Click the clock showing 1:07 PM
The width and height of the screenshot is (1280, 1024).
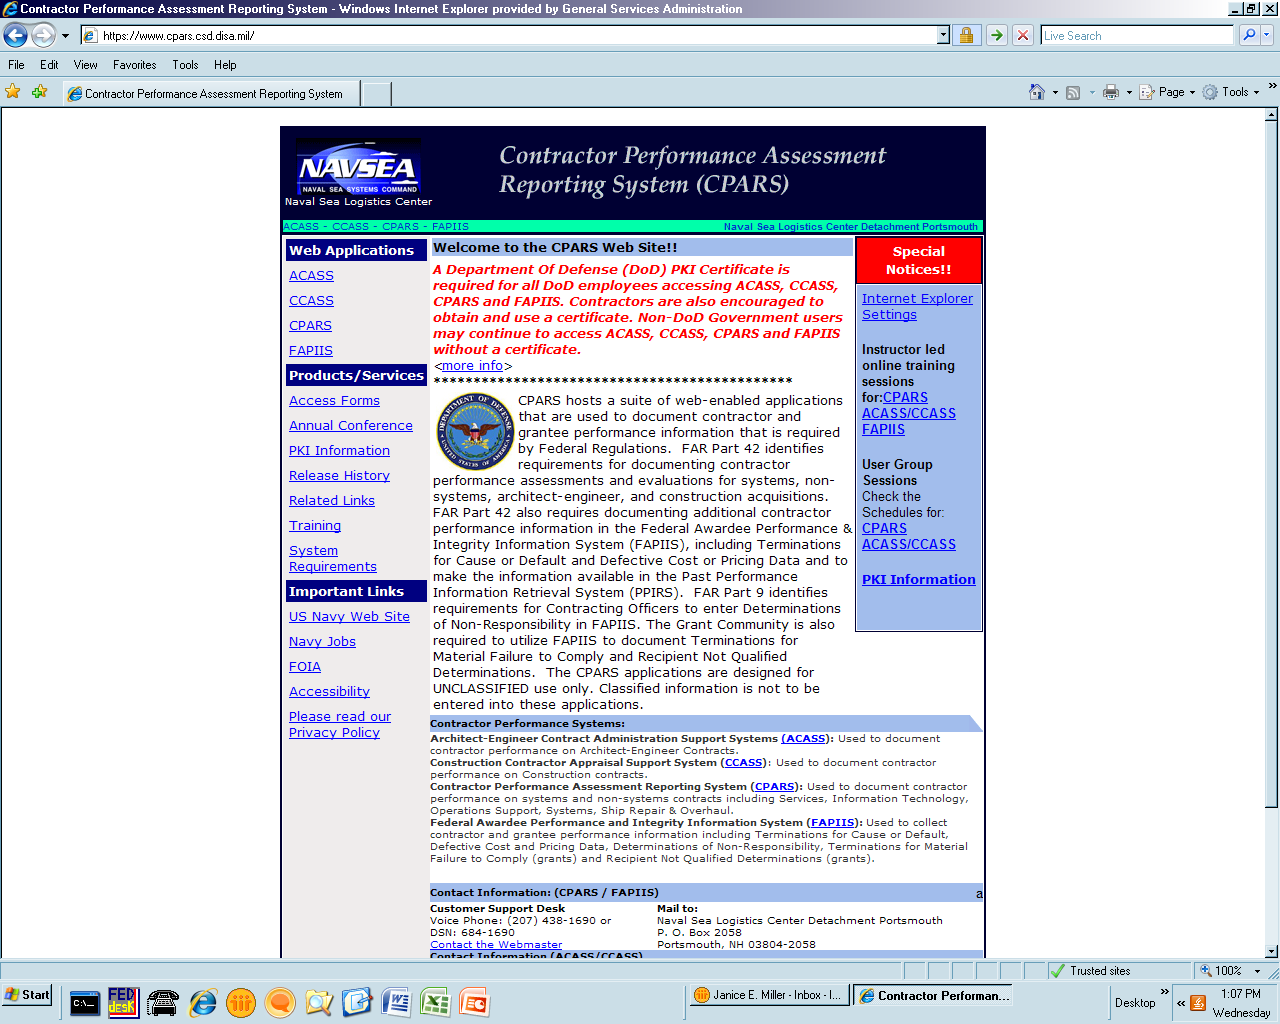1241,994
